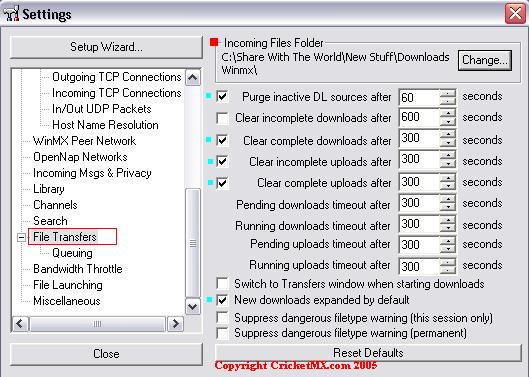Toggle Clear complete uploads checkbox

222,183
